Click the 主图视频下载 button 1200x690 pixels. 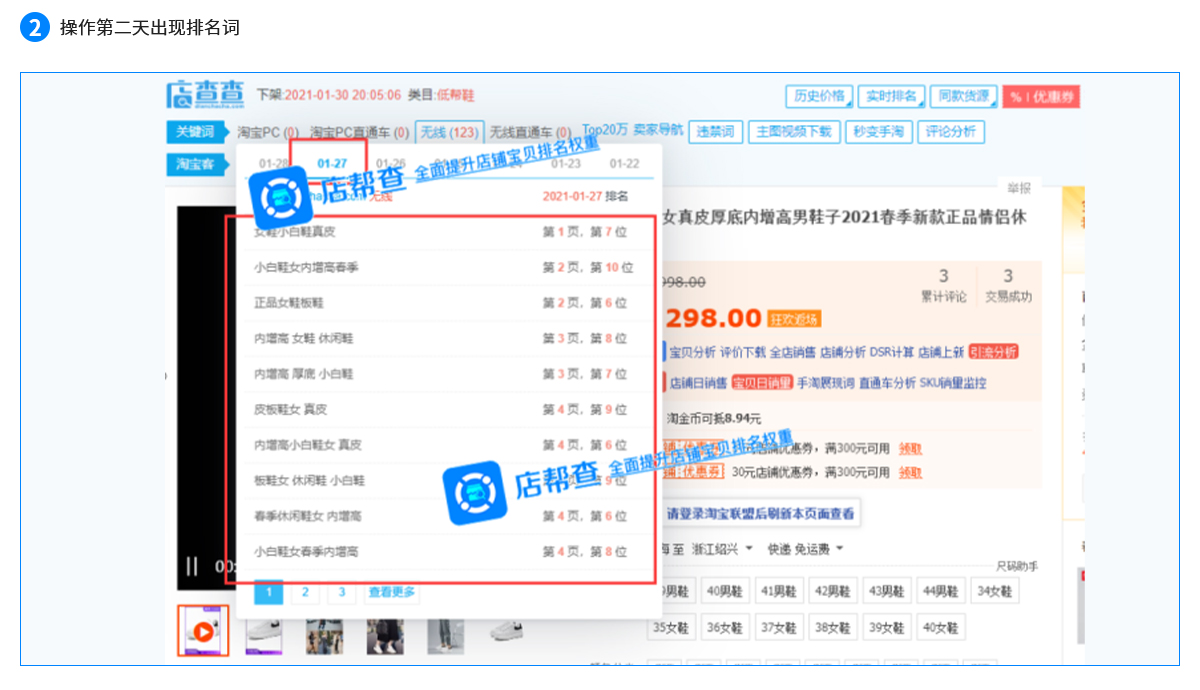794,132
